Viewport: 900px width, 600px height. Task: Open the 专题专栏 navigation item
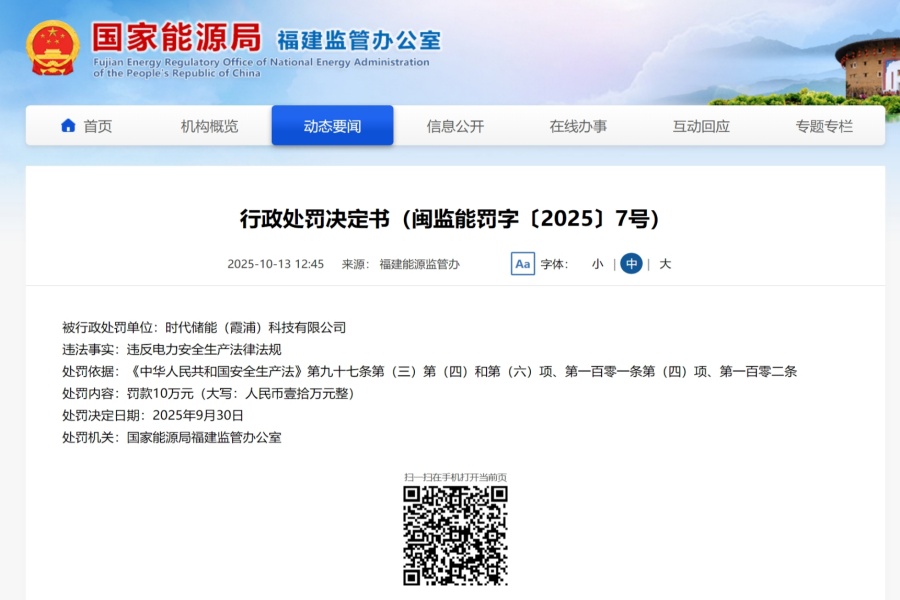click(x=824, y=126)
